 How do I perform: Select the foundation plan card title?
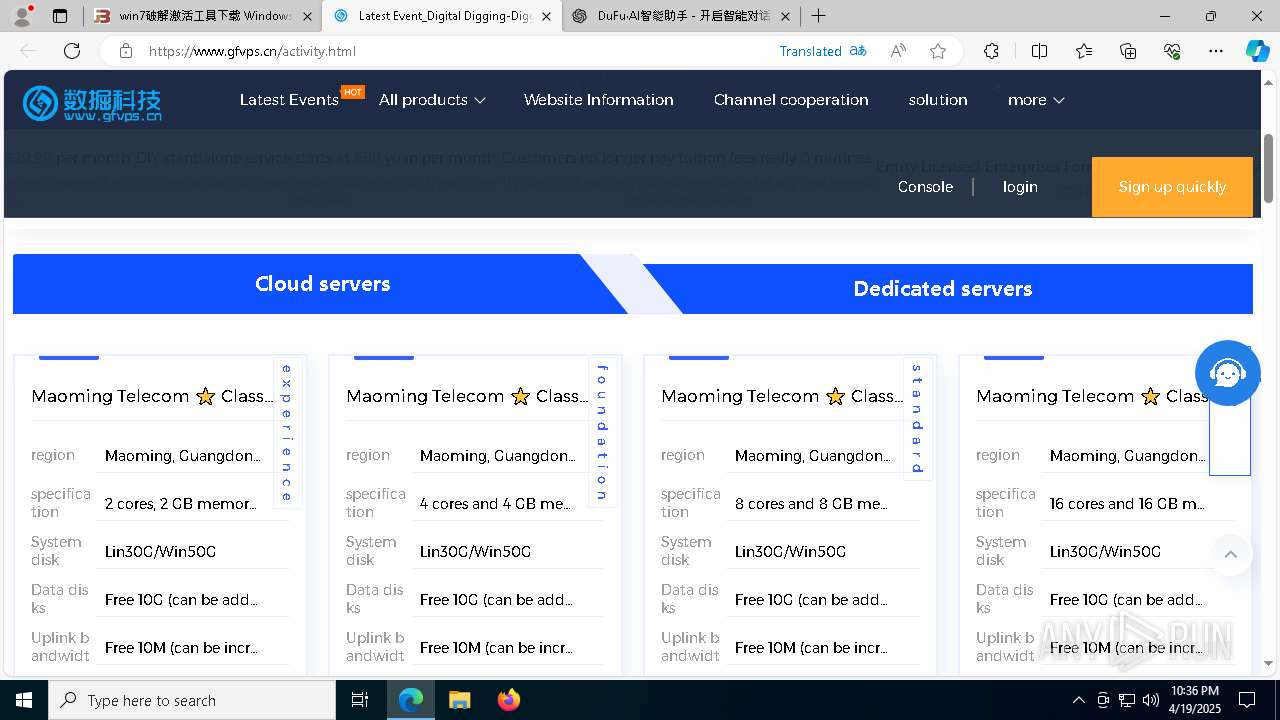click(x=465, y=396)
